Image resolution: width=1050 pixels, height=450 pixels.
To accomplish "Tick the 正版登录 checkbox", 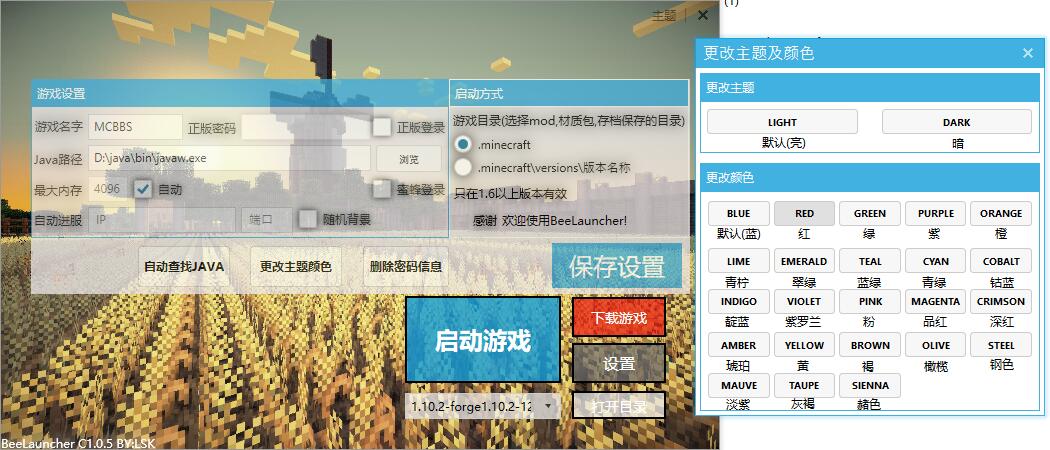I will 382,127.
